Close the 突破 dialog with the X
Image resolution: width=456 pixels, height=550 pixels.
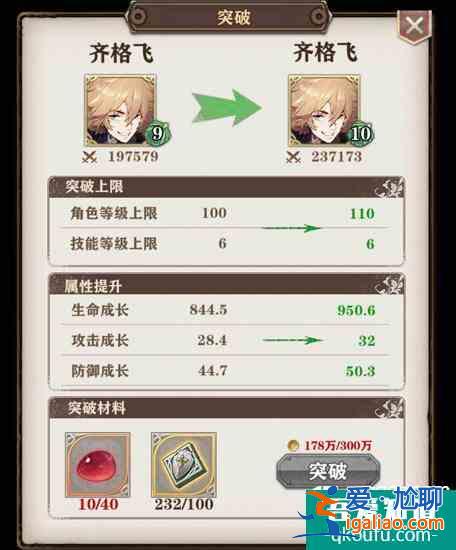[x=414, y=26]
